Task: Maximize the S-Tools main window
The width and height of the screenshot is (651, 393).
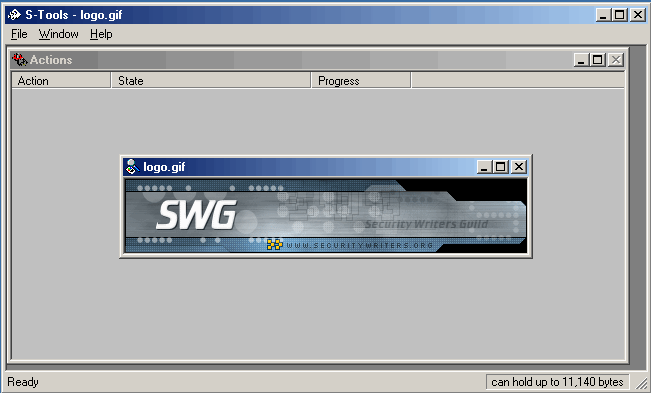Action: pyautogui.click(x=619, y=15)
